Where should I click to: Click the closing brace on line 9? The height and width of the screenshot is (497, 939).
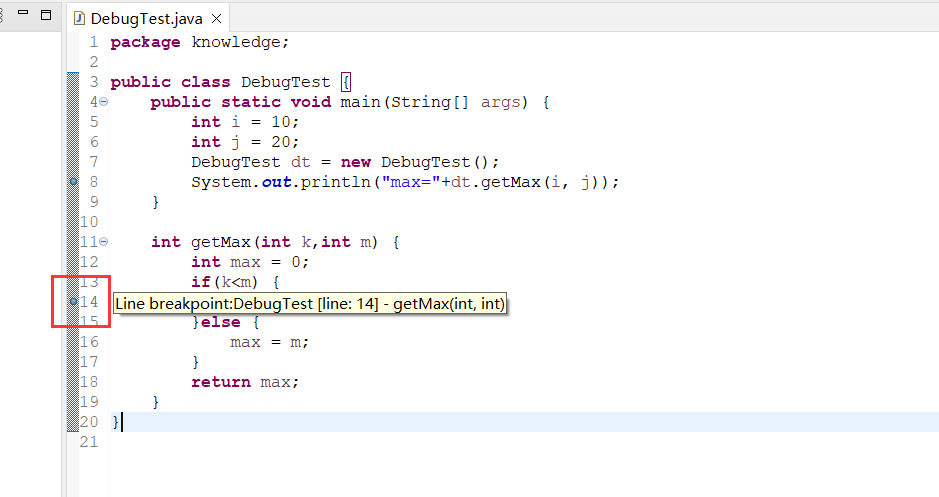[156, 202]
